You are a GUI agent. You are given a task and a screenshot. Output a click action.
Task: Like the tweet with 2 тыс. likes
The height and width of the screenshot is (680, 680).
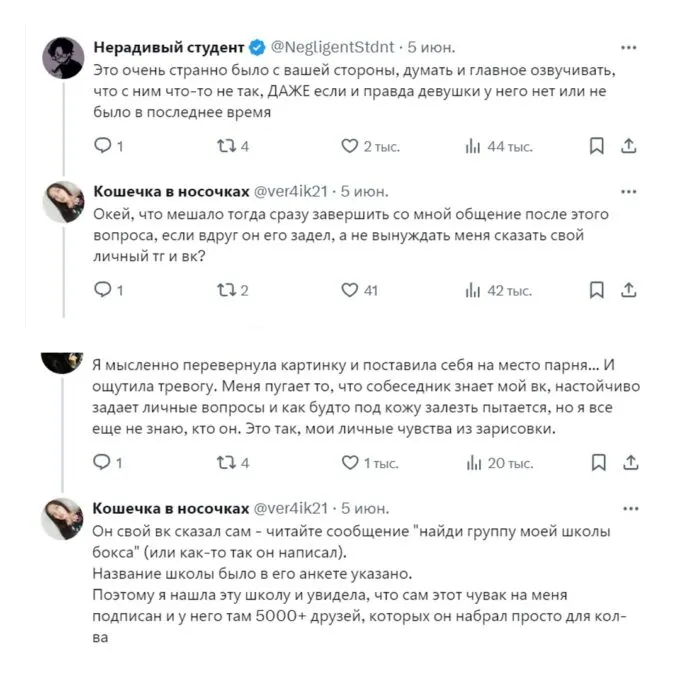[350, 147]
